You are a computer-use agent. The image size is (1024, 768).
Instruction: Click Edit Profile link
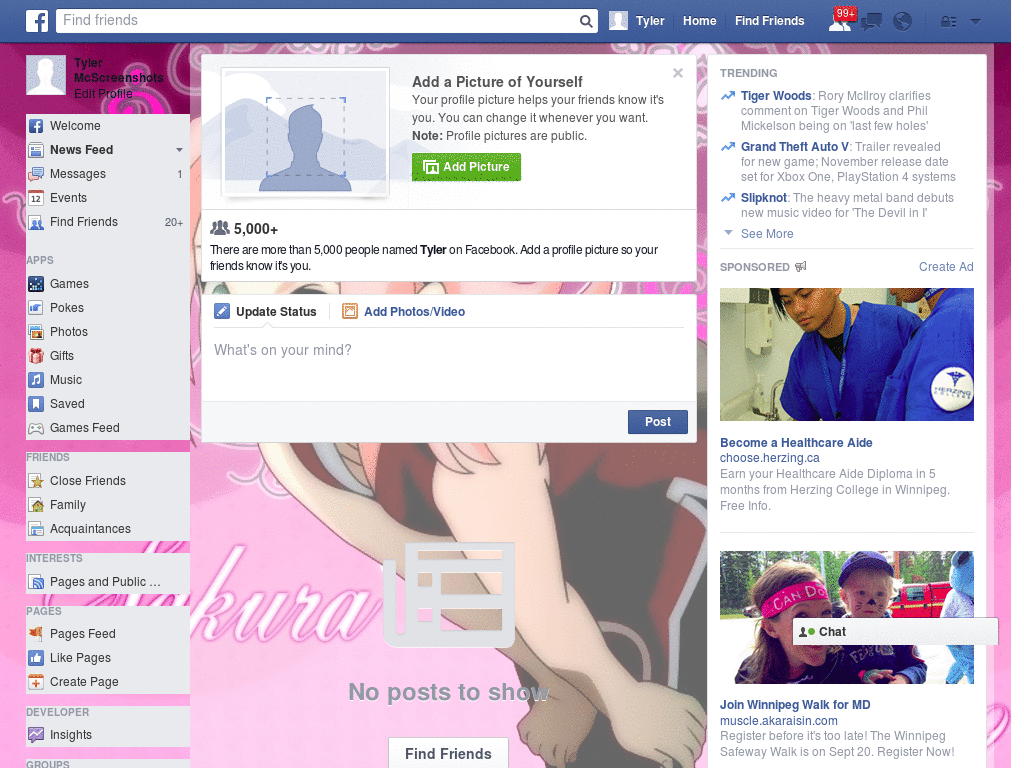point(103,93)
